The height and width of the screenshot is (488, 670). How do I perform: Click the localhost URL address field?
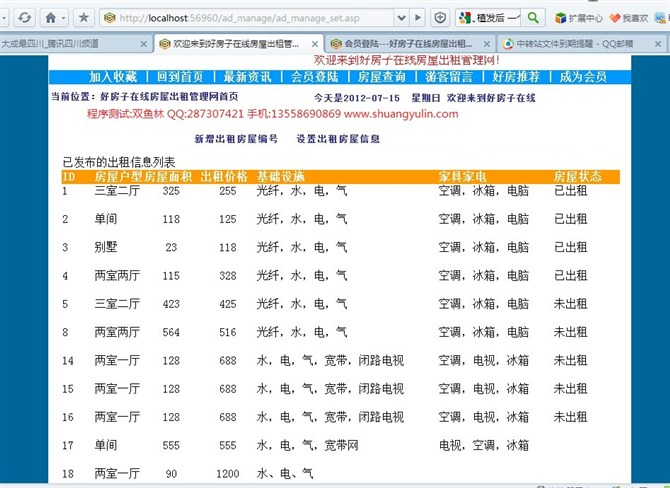pos(250,18)
